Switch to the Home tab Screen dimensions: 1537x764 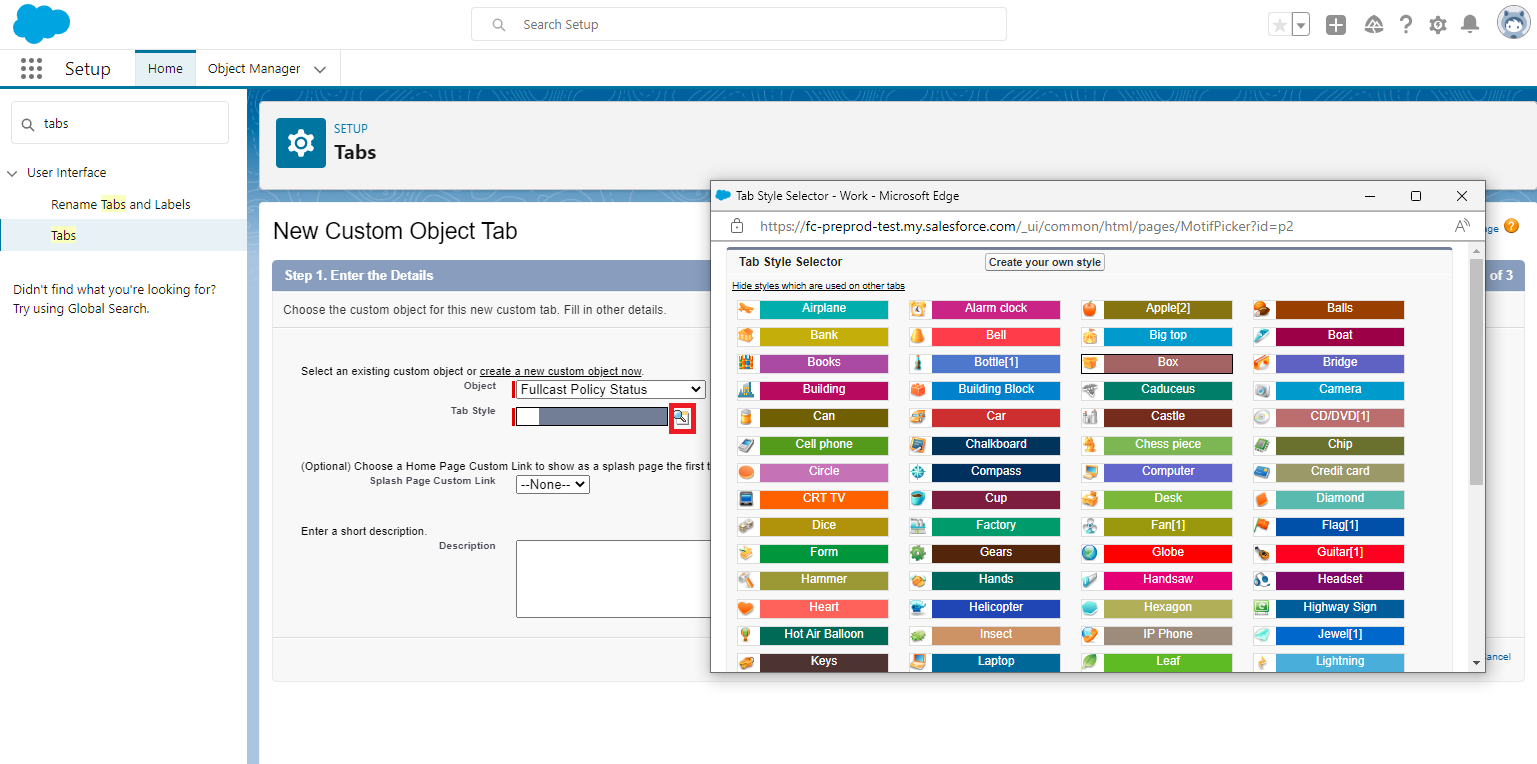pos(165,69)
